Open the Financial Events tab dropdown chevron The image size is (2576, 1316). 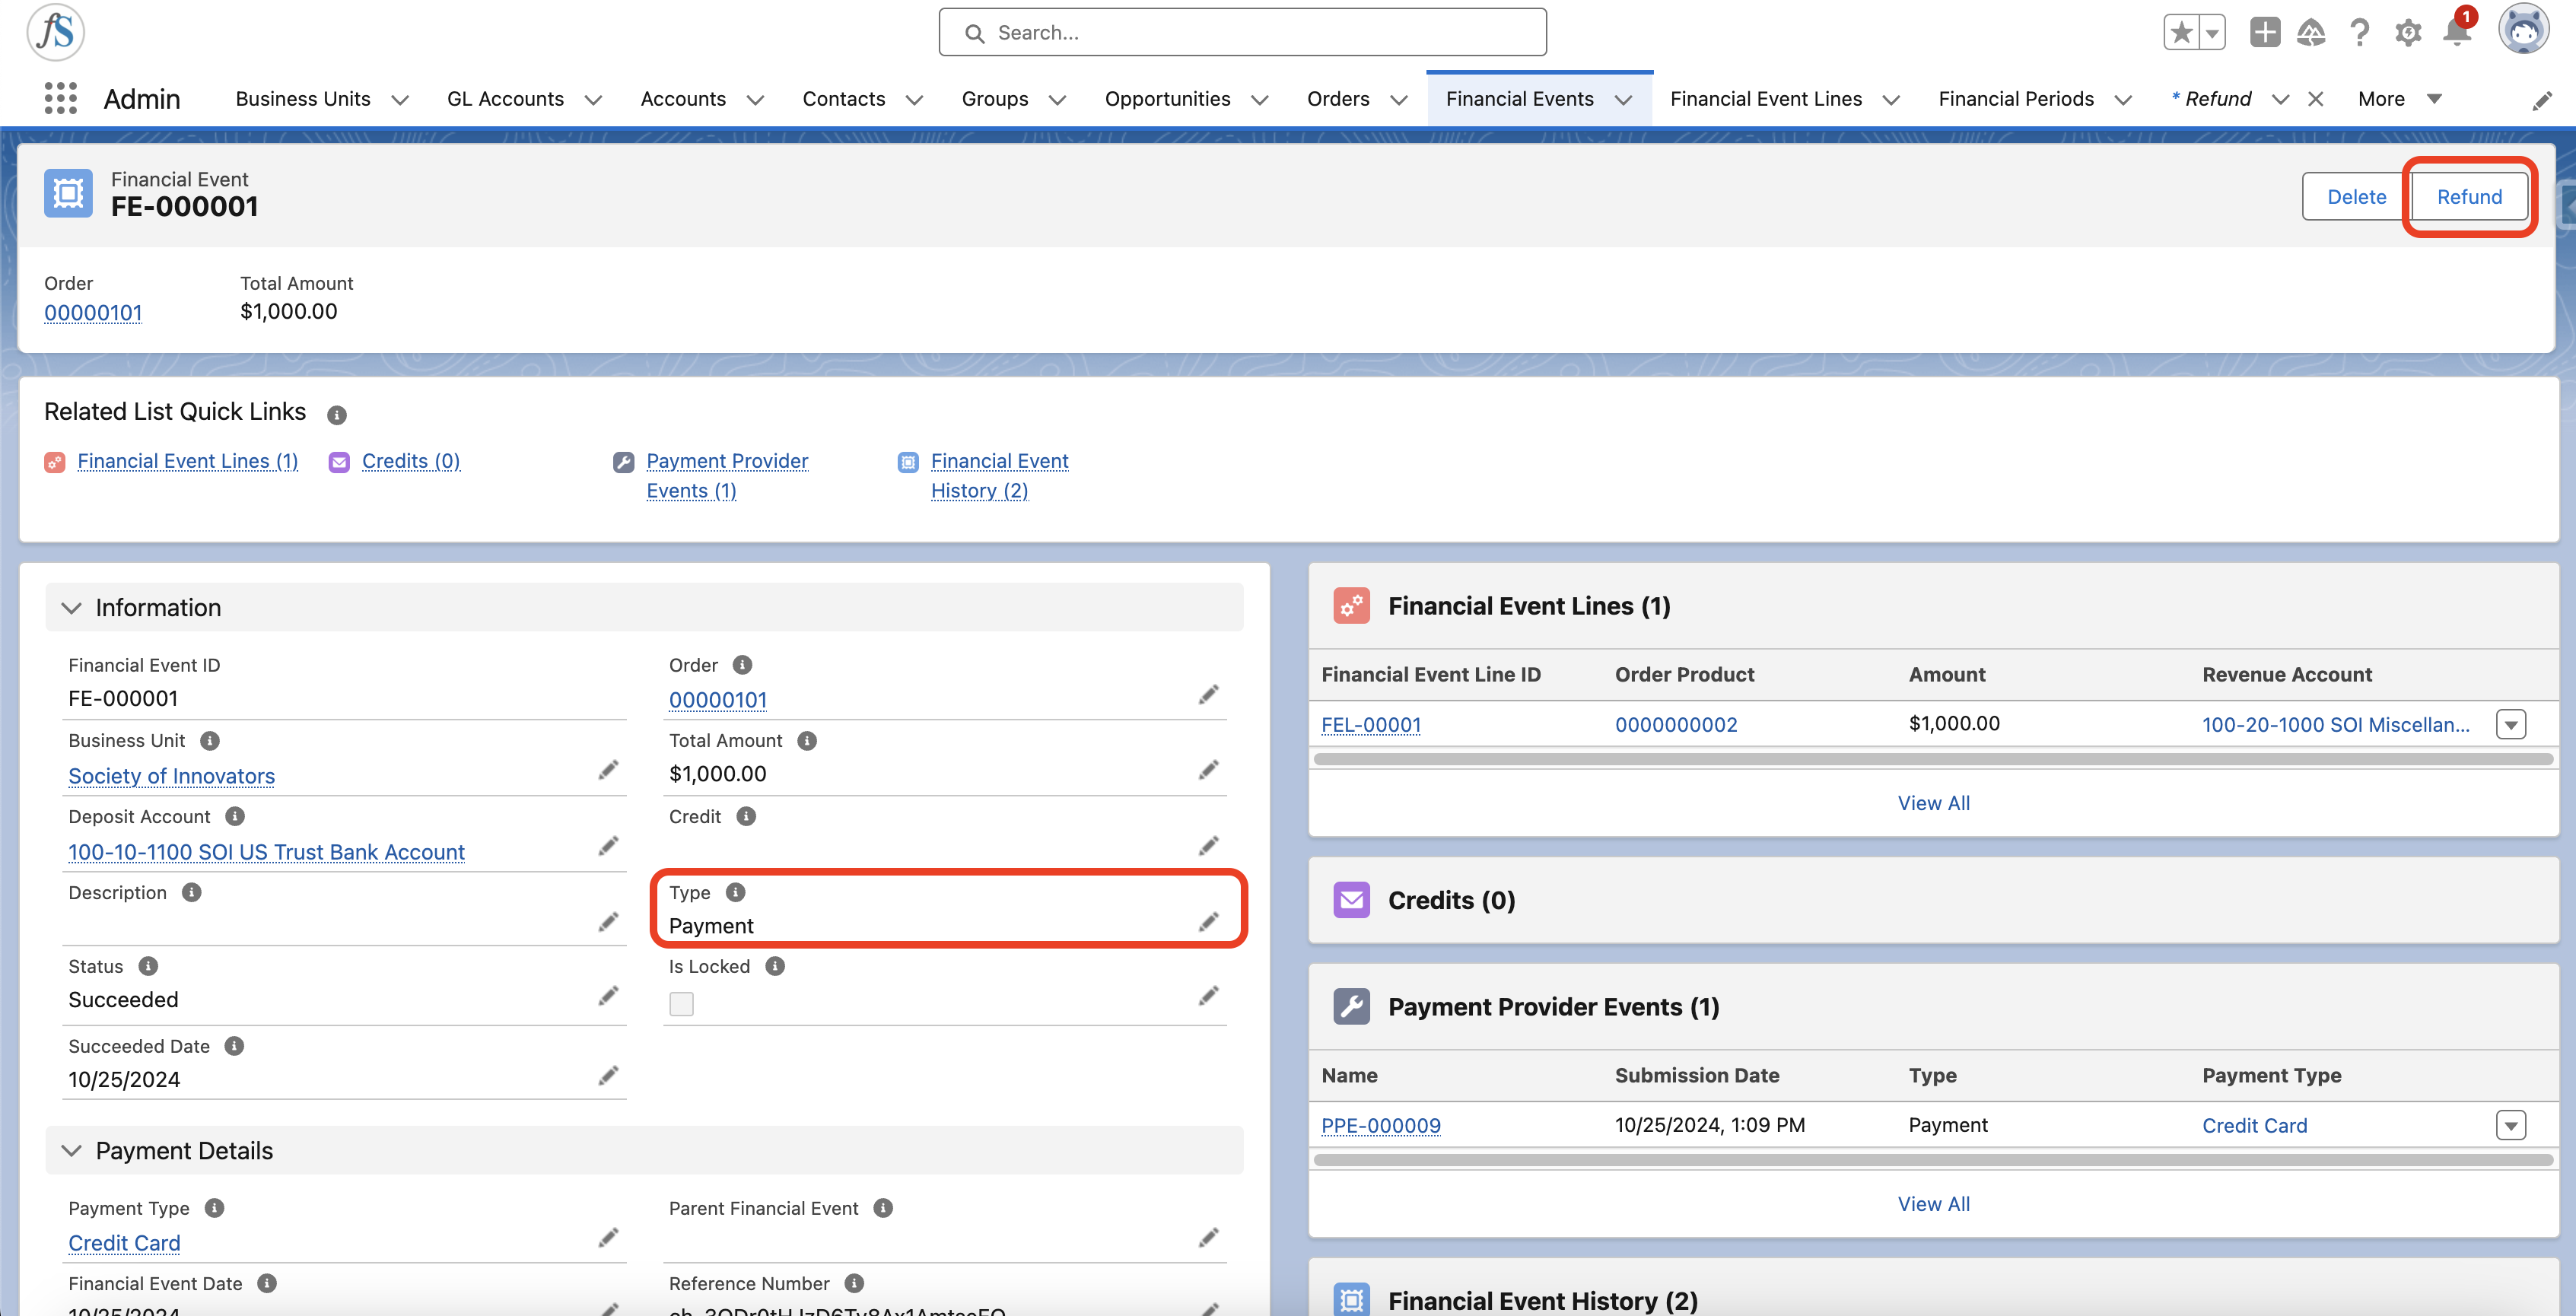1623,100
